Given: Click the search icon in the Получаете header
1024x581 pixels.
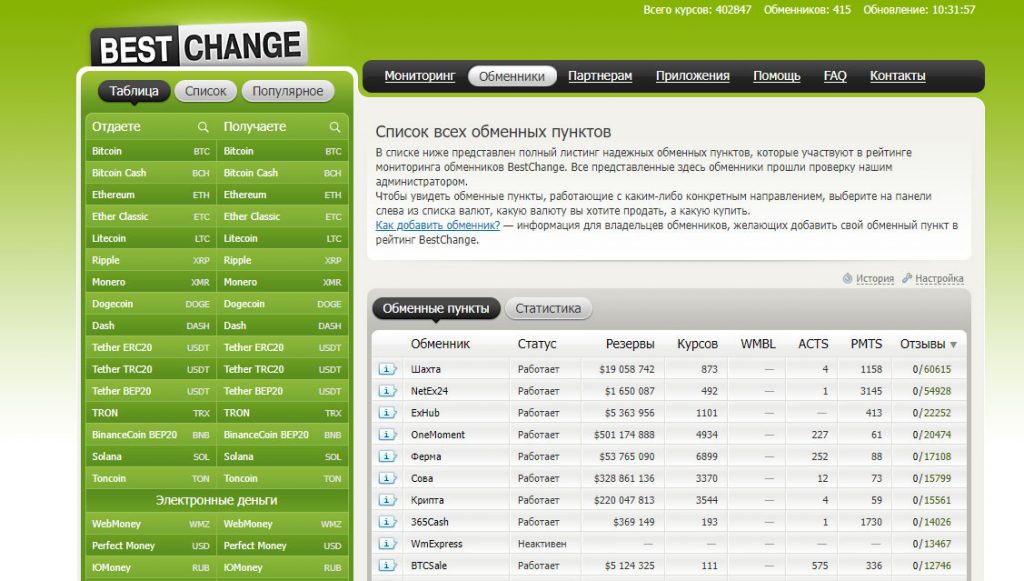Looking at the screenshot, I should (335, 127).
